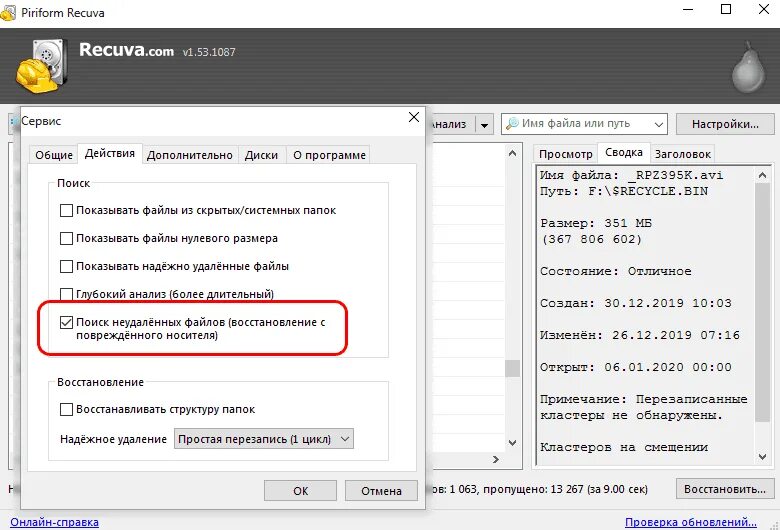This screenshot has height=530, width=780.
Task: Switch to the Диски tab
Action: click(261, 155)
